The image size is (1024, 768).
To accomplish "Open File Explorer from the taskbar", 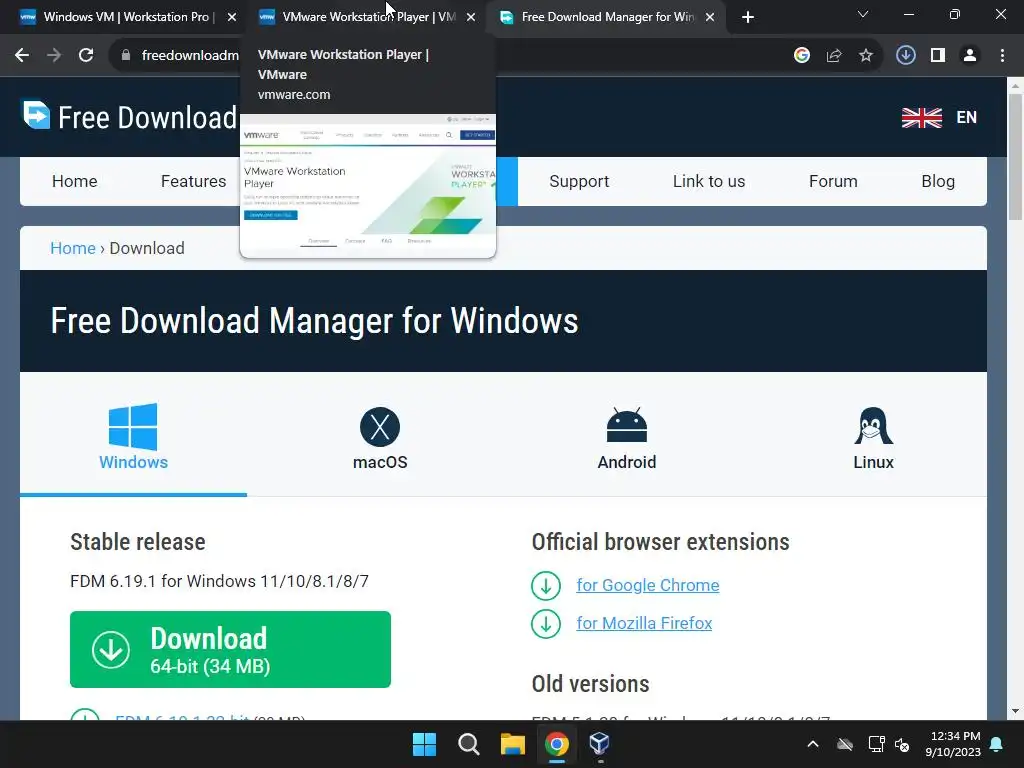I will pos(513,744).
